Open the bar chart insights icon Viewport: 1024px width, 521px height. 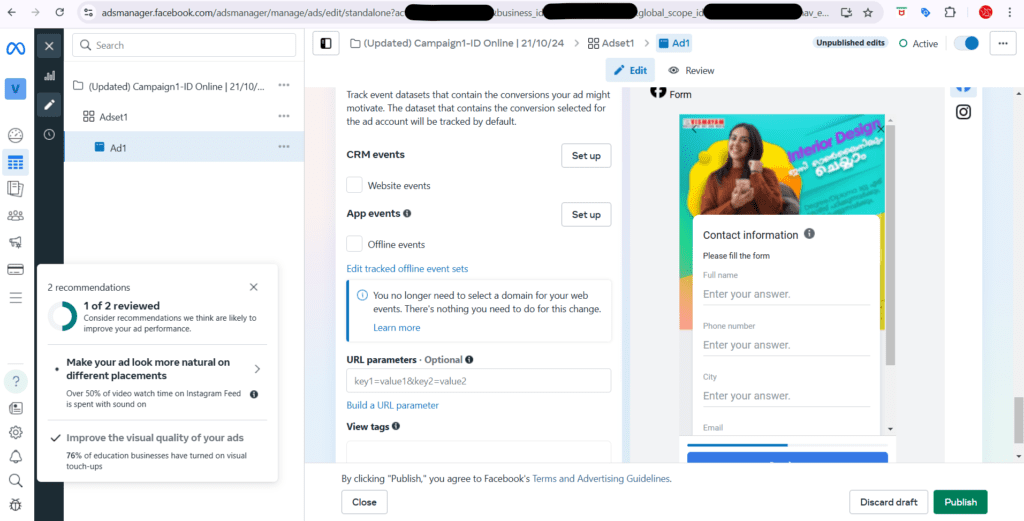[x=49, y=75]
